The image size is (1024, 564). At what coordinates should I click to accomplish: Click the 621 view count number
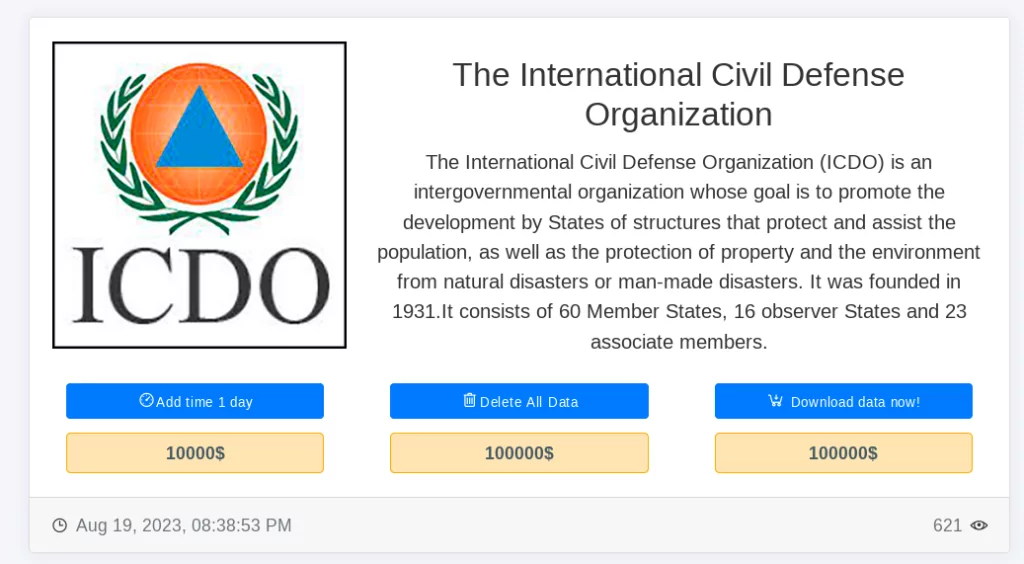point(947,525)
